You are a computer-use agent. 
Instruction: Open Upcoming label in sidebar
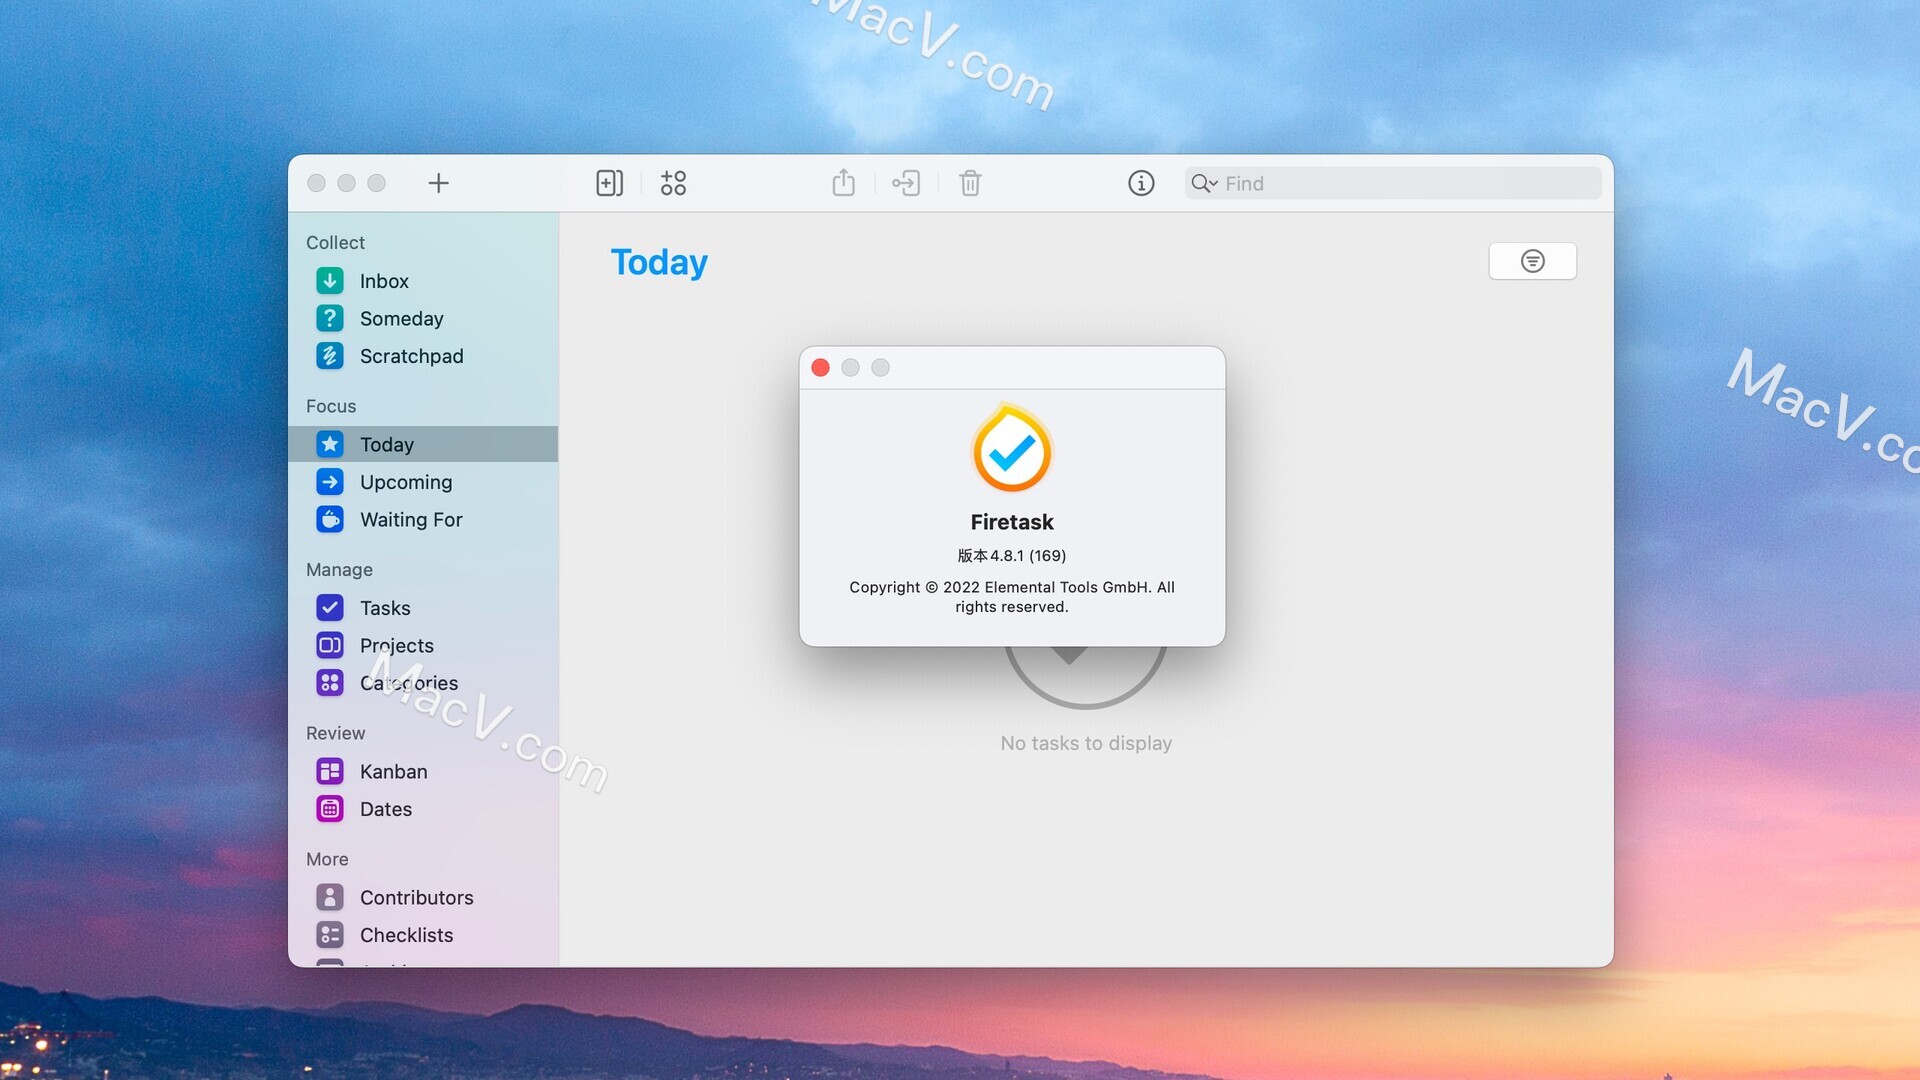pos(405,482)
